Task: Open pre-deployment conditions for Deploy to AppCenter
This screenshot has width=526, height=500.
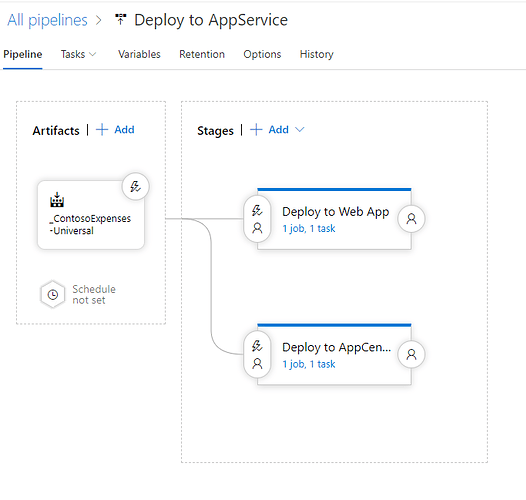Action: tap(257, 355)
